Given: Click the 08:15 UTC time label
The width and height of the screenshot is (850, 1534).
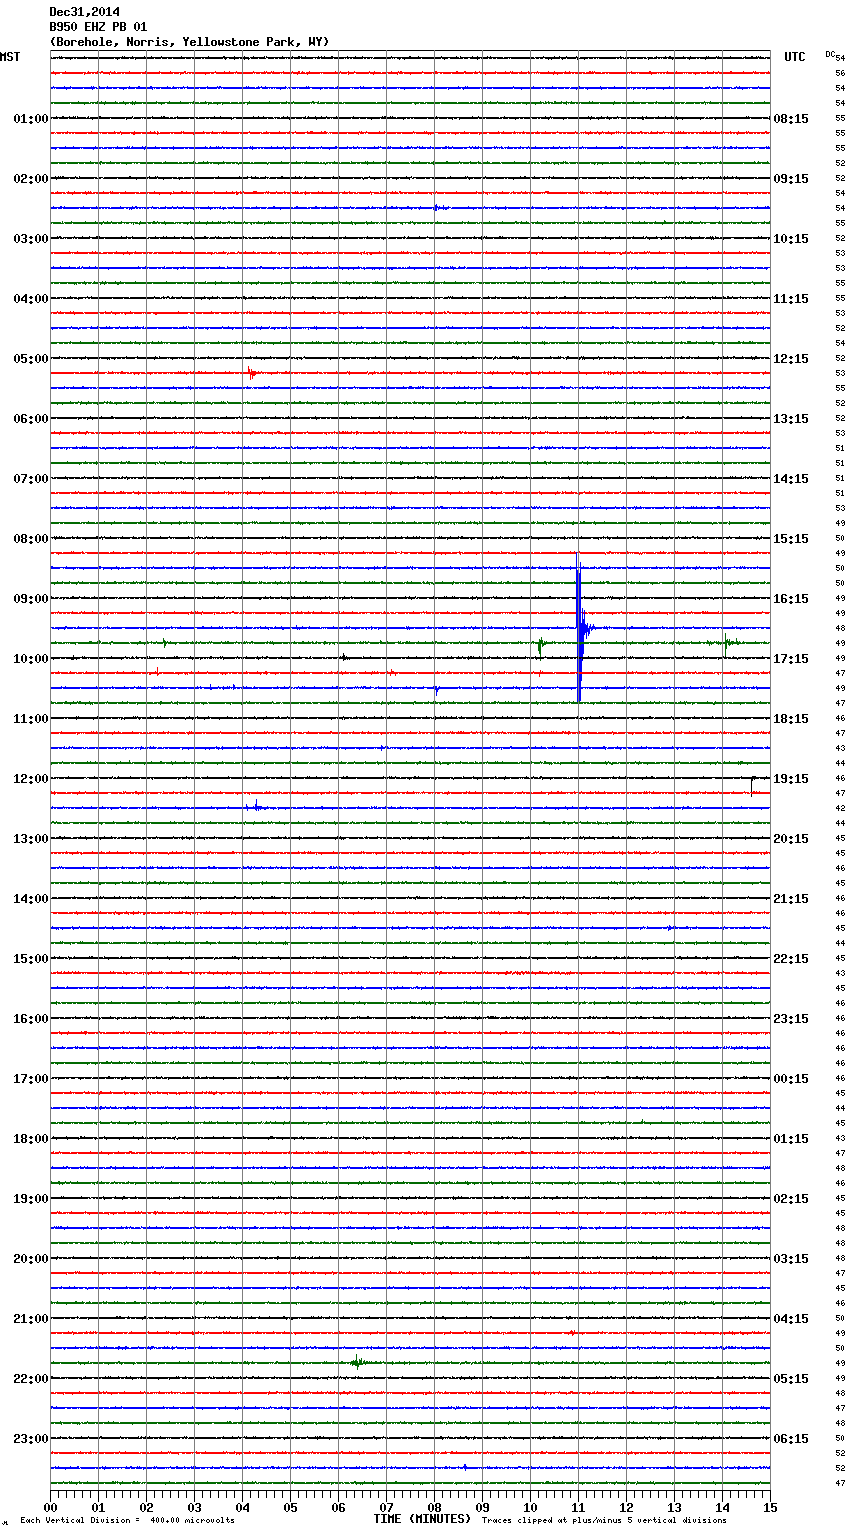Looking at the screenshot, I should [x=791, y=119].
